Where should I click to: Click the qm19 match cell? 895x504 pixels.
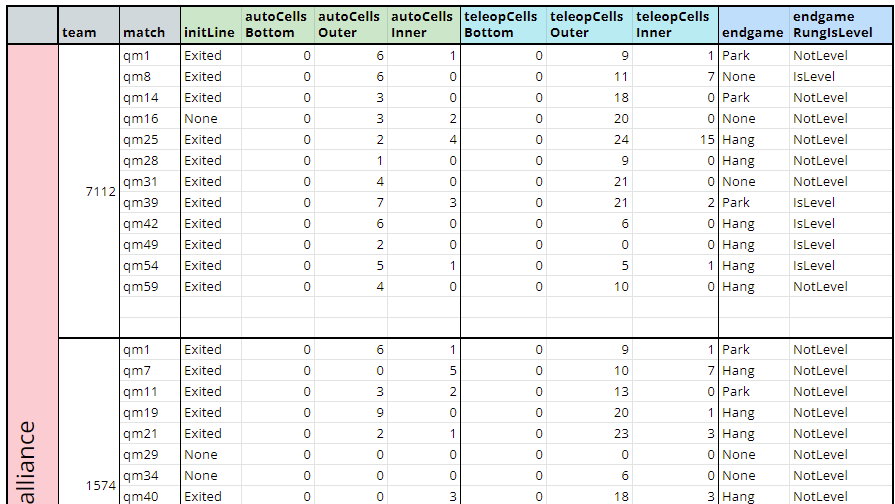(150, 413)
